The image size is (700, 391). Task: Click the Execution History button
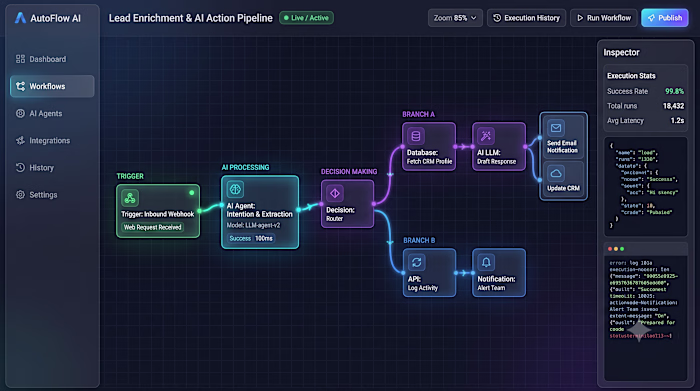tap(526, 18)
